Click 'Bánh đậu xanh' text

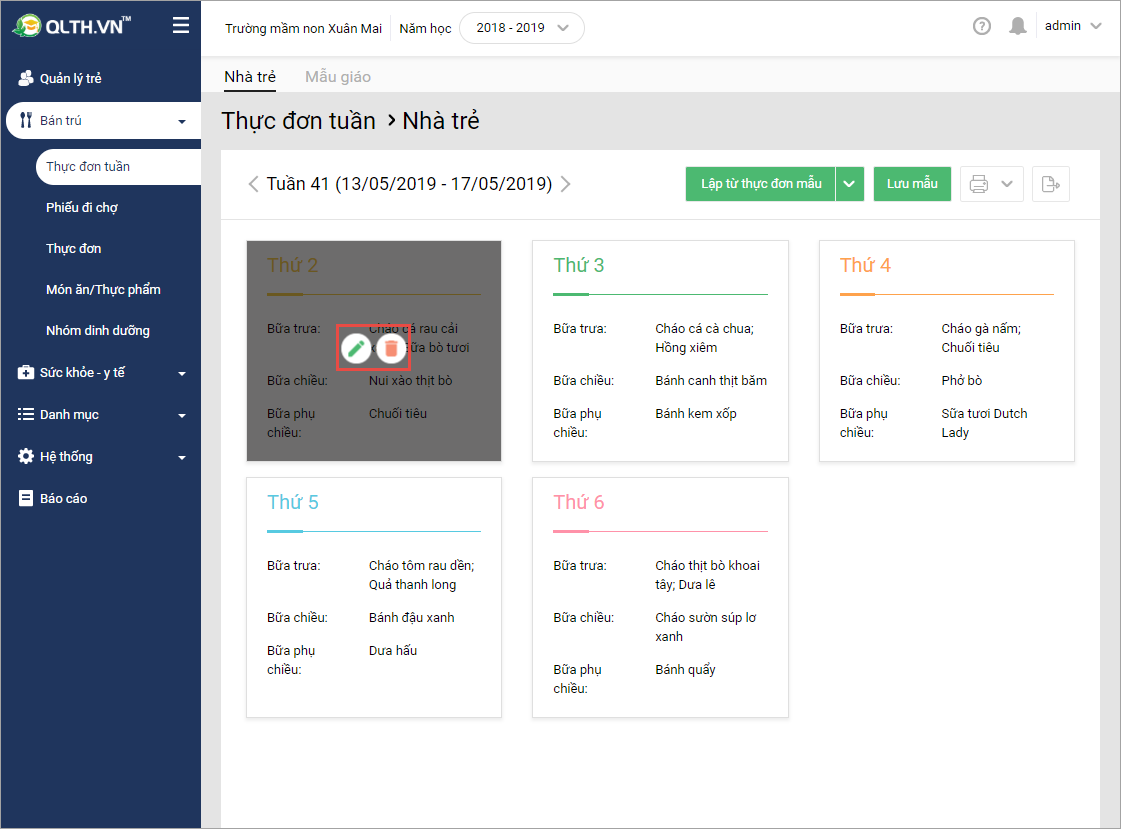tap(411, 618)
